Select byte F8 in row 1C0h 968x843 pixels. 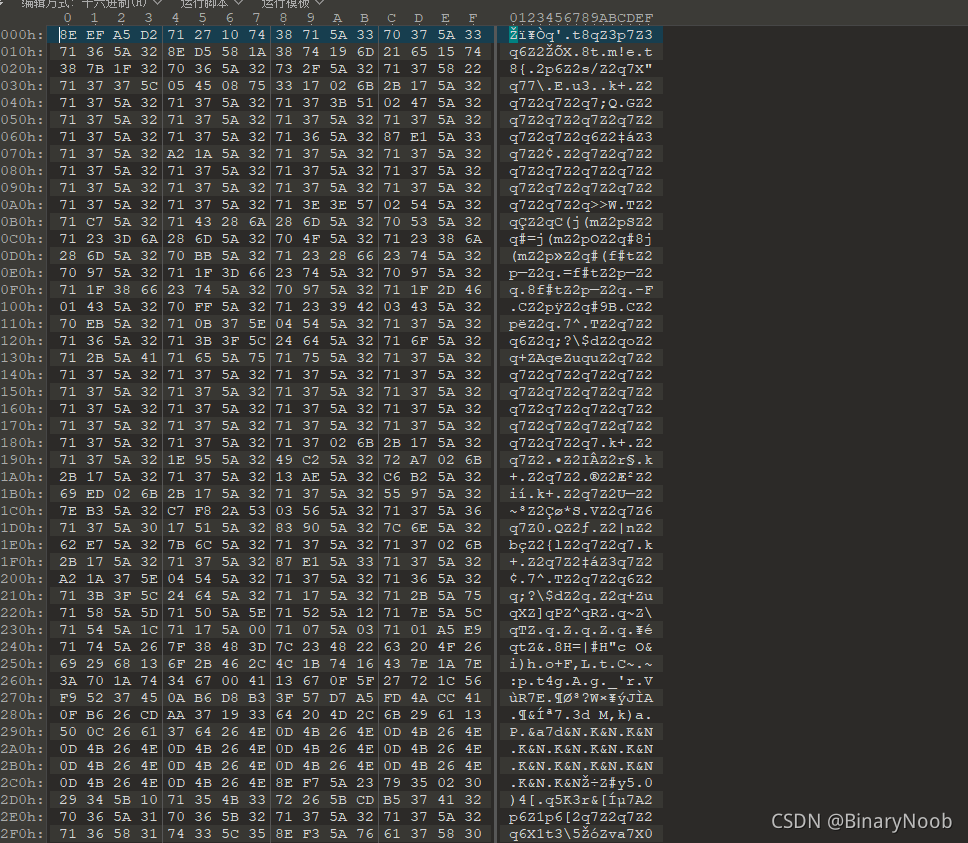(203, 511)
